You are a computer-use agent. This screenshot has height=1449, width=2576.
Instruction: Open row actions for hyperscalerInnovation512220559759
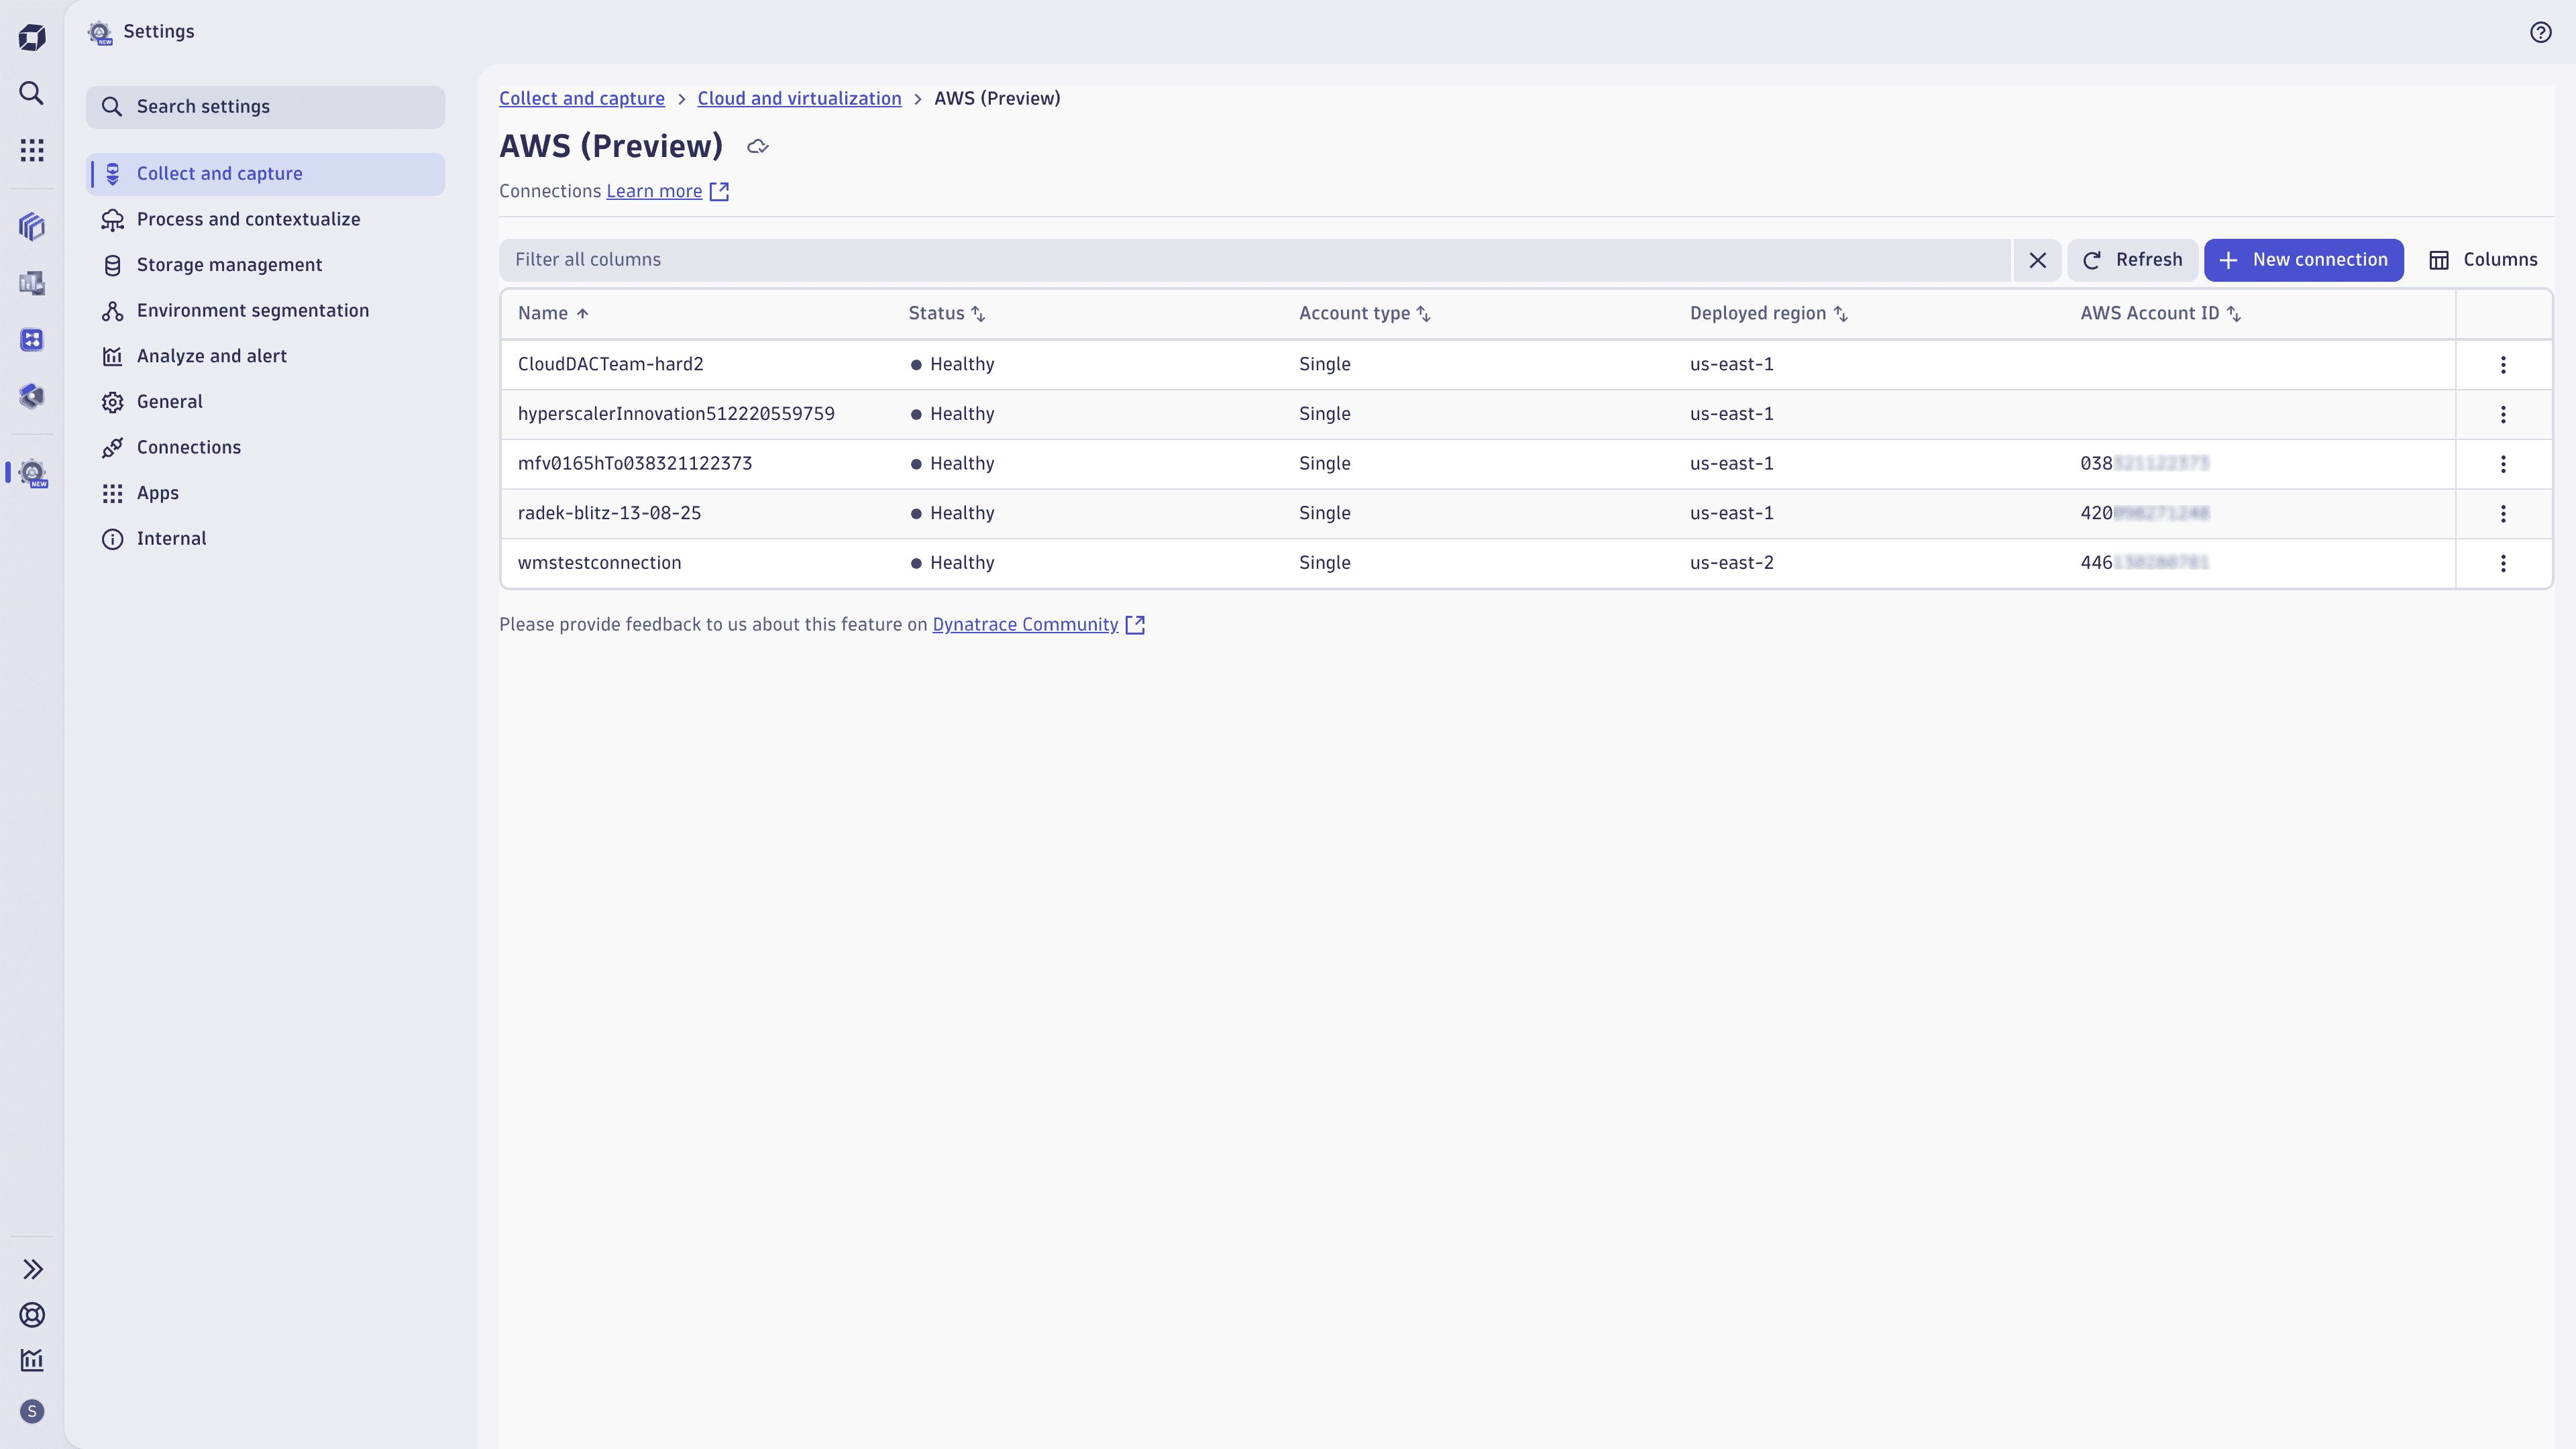[2503, 414]
